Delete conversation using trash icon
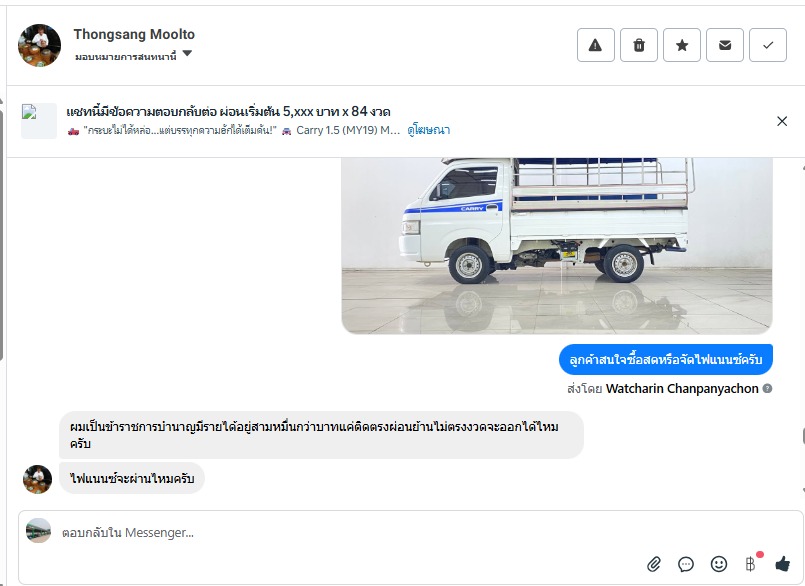Image resolution: width=805 pixels, height=586 pixels. (x=639, y=45)
